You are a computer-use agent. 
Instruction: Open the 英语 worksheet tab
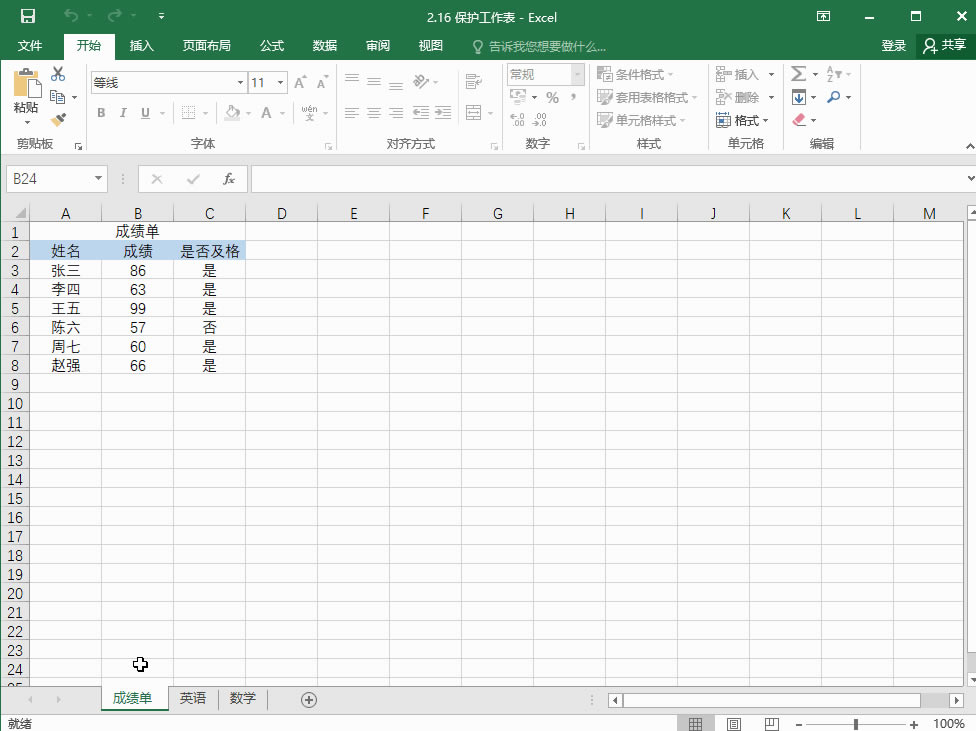point(193,699)
